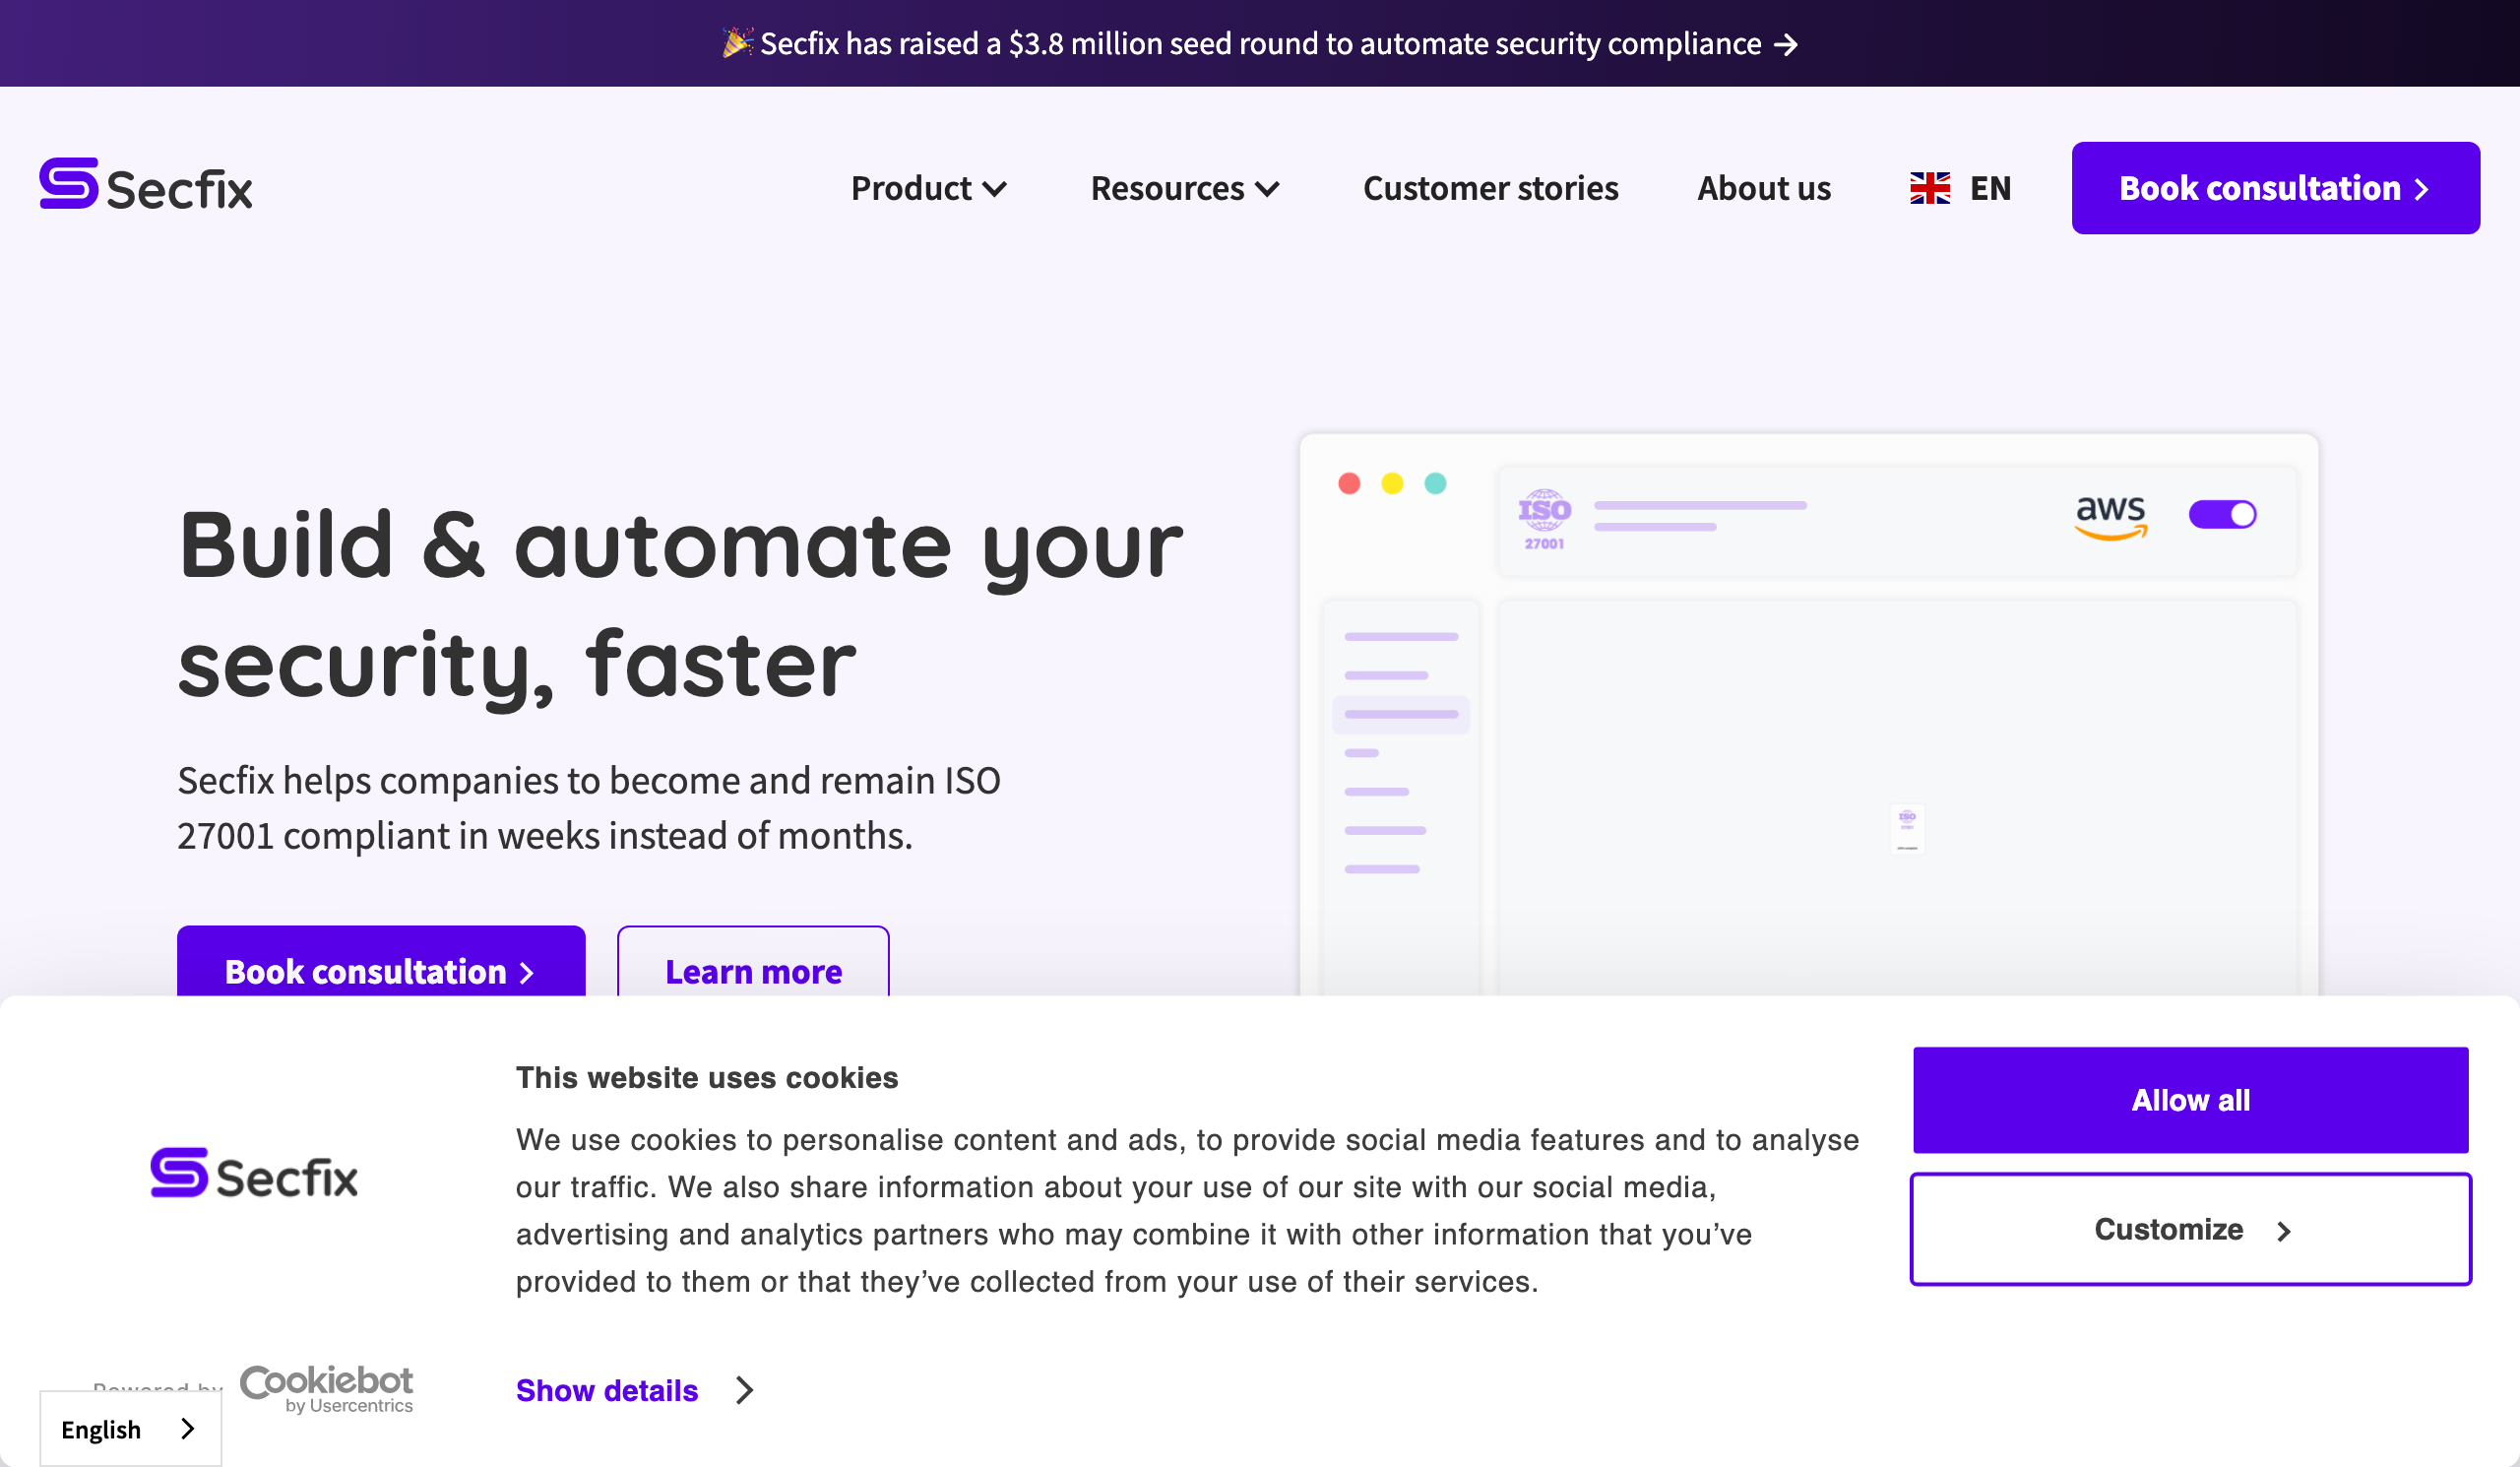This screenshot has height=1467, width=2520.
Task: Open Customer stories page
Action: tap(1490, 188)
